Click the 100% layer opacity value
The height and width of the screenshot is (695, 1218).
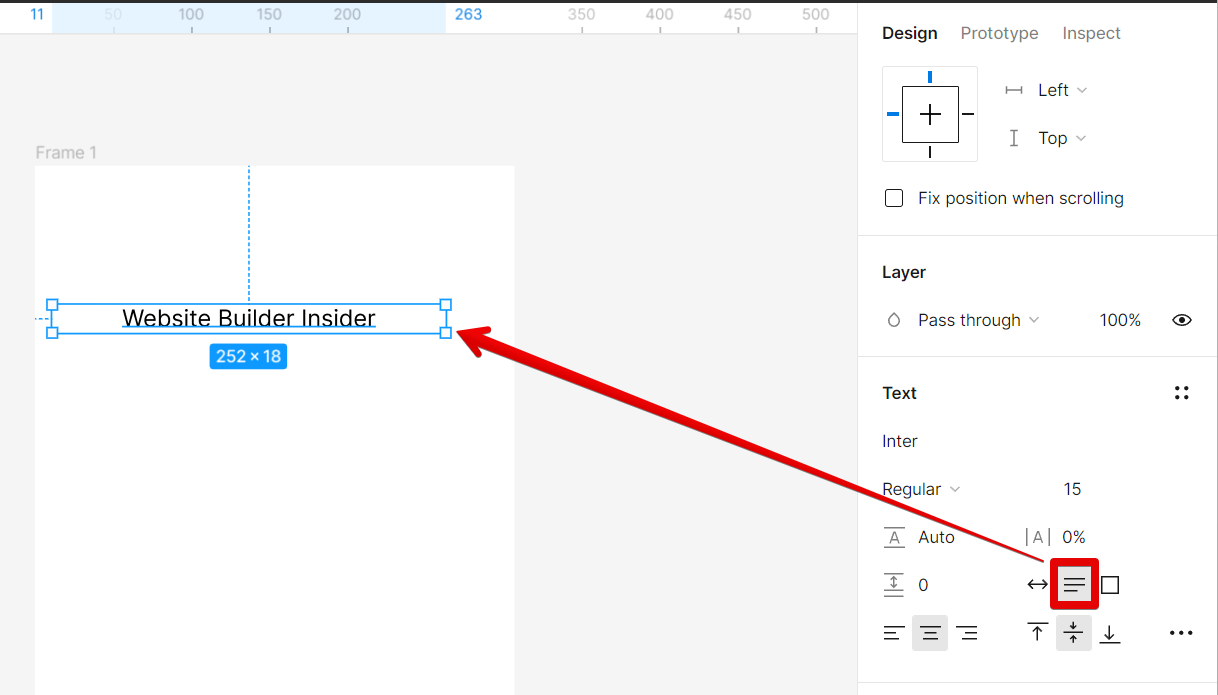(1120, 320)
